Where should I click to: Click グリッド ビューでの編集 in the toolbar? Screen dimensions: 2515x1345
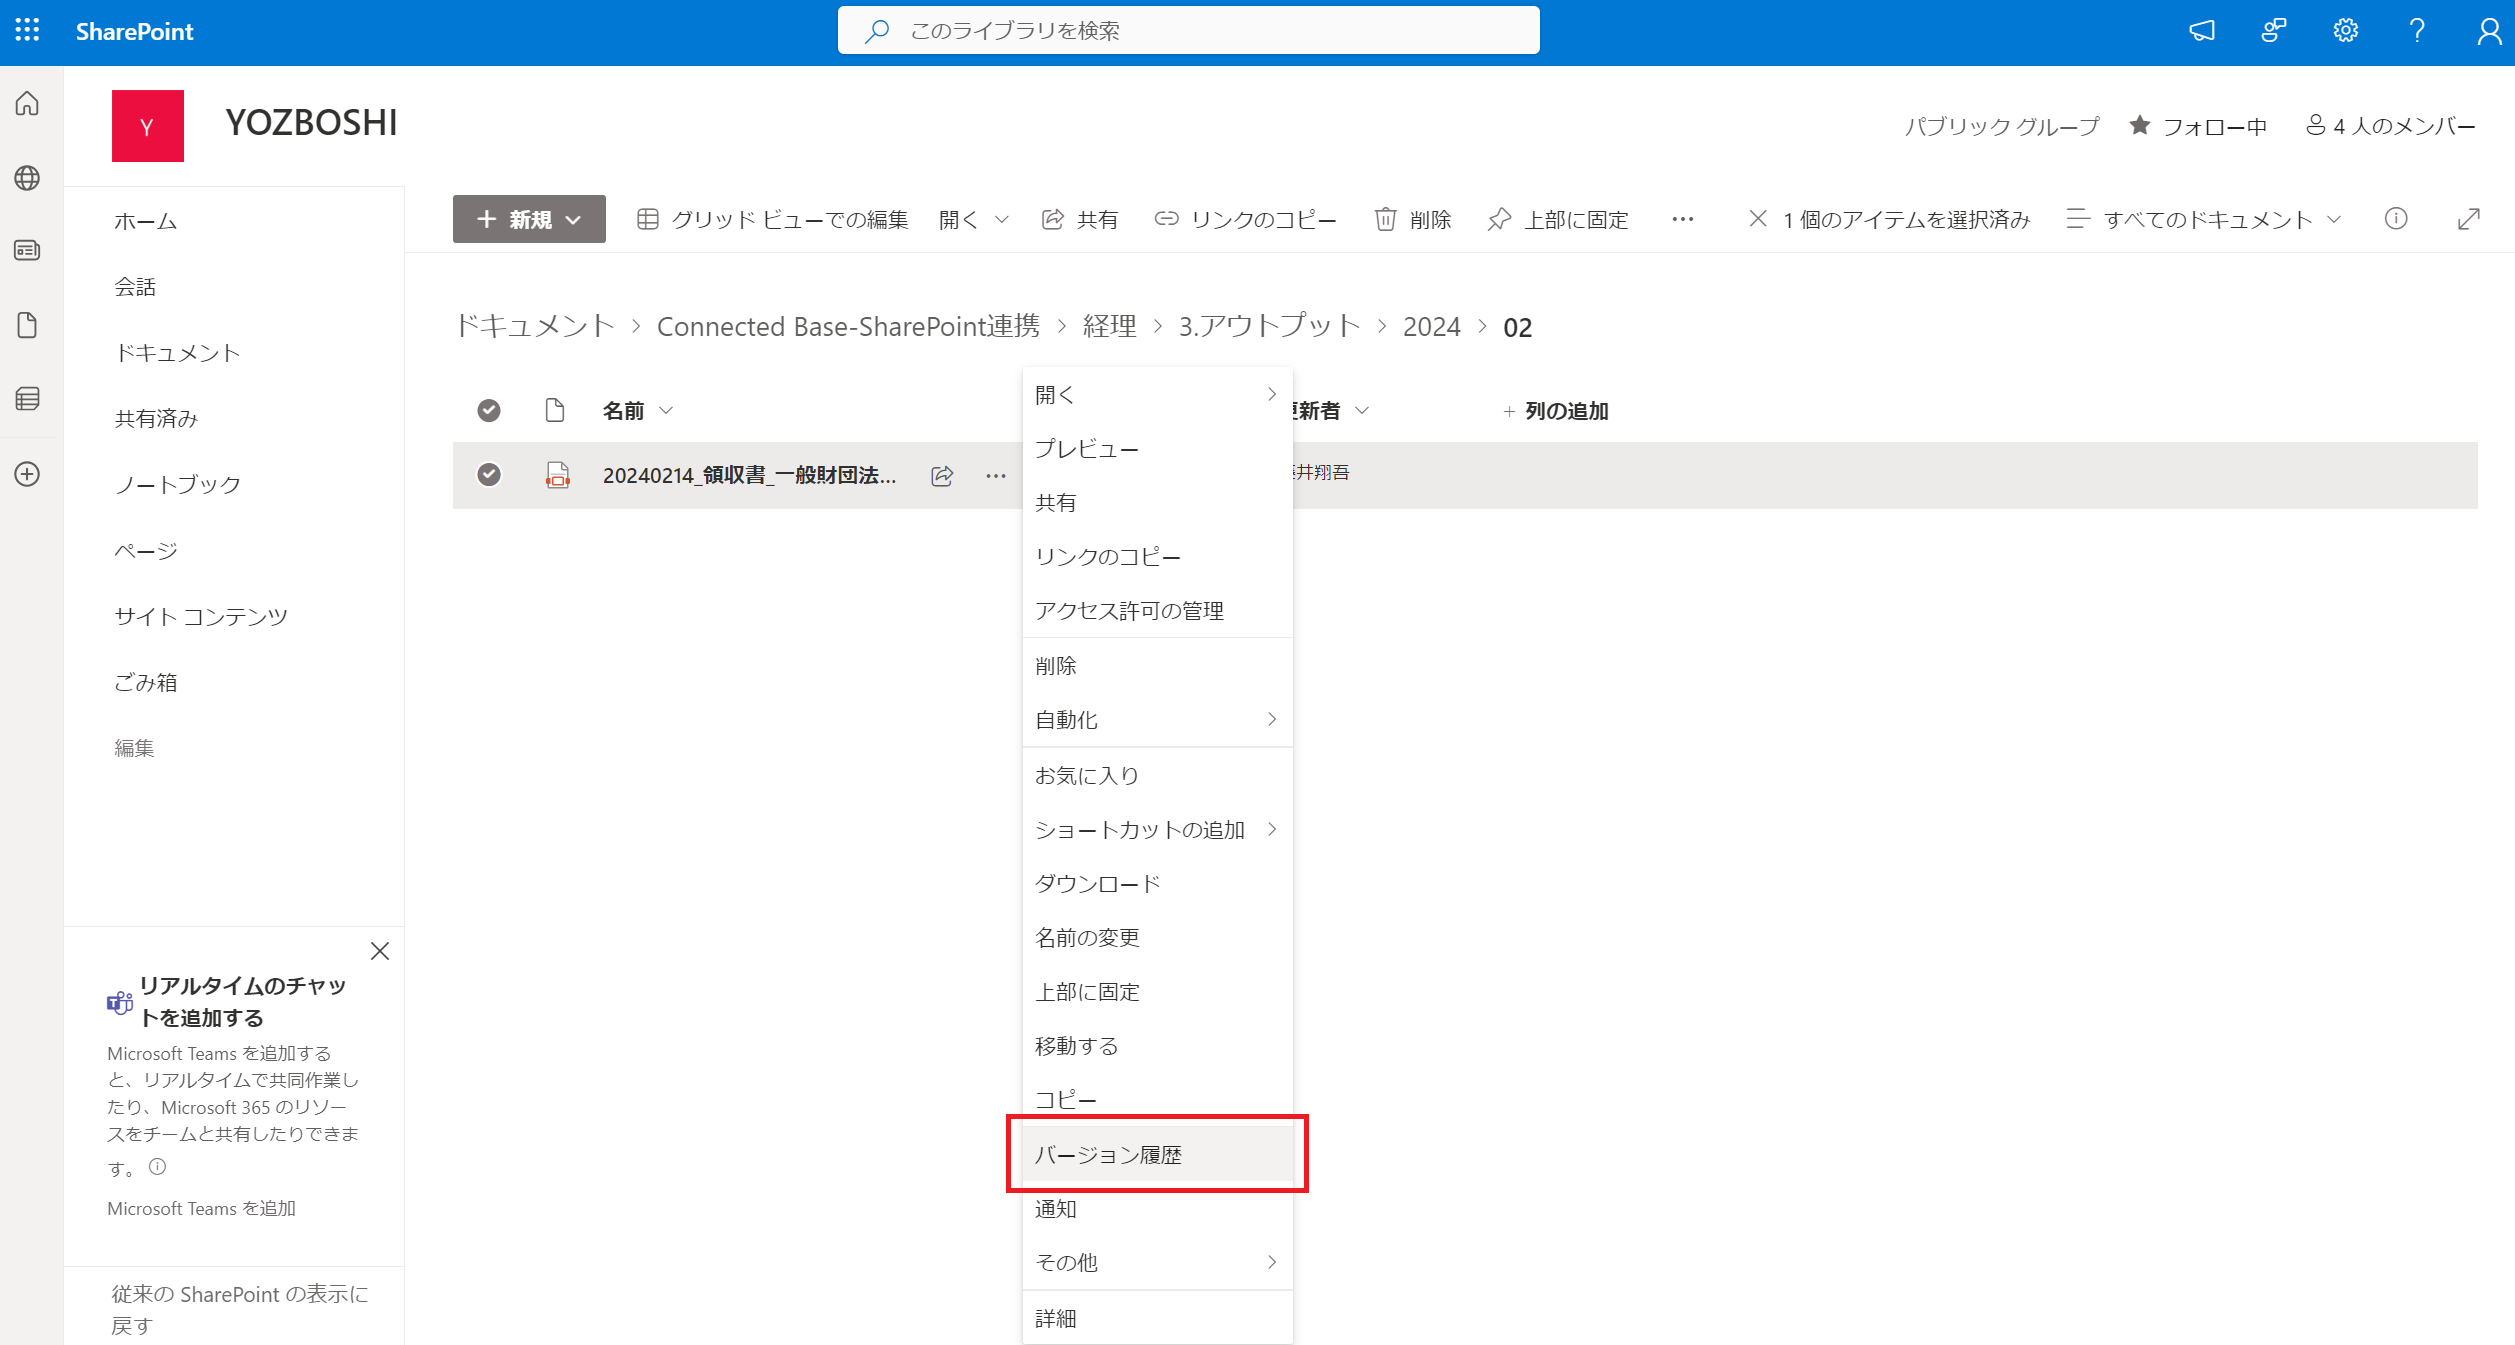(x=772, y=219)
